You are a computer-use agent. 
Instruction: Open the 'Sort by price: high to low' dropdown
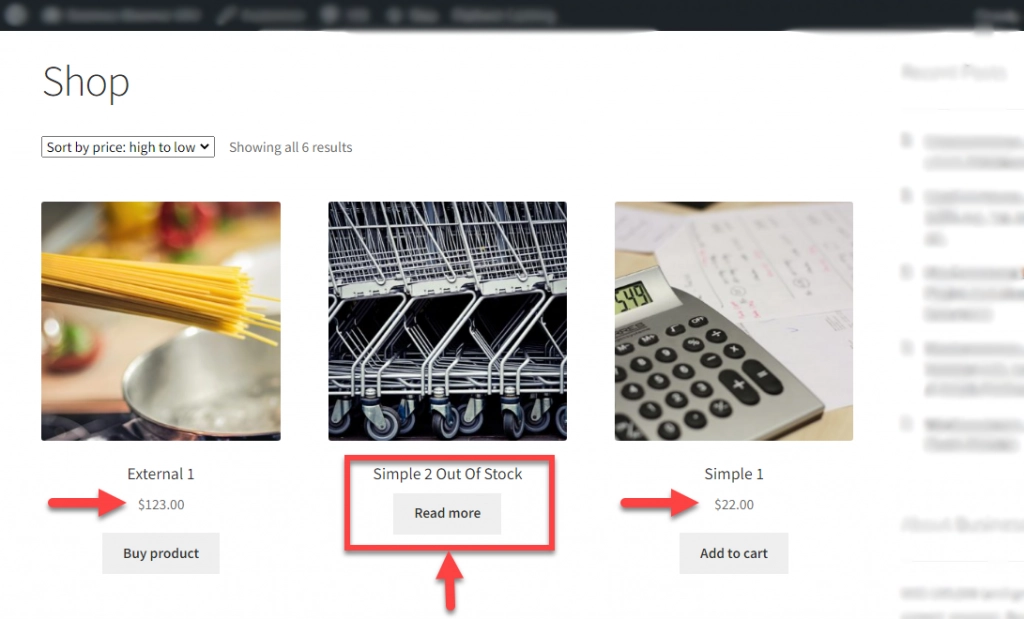128,147
